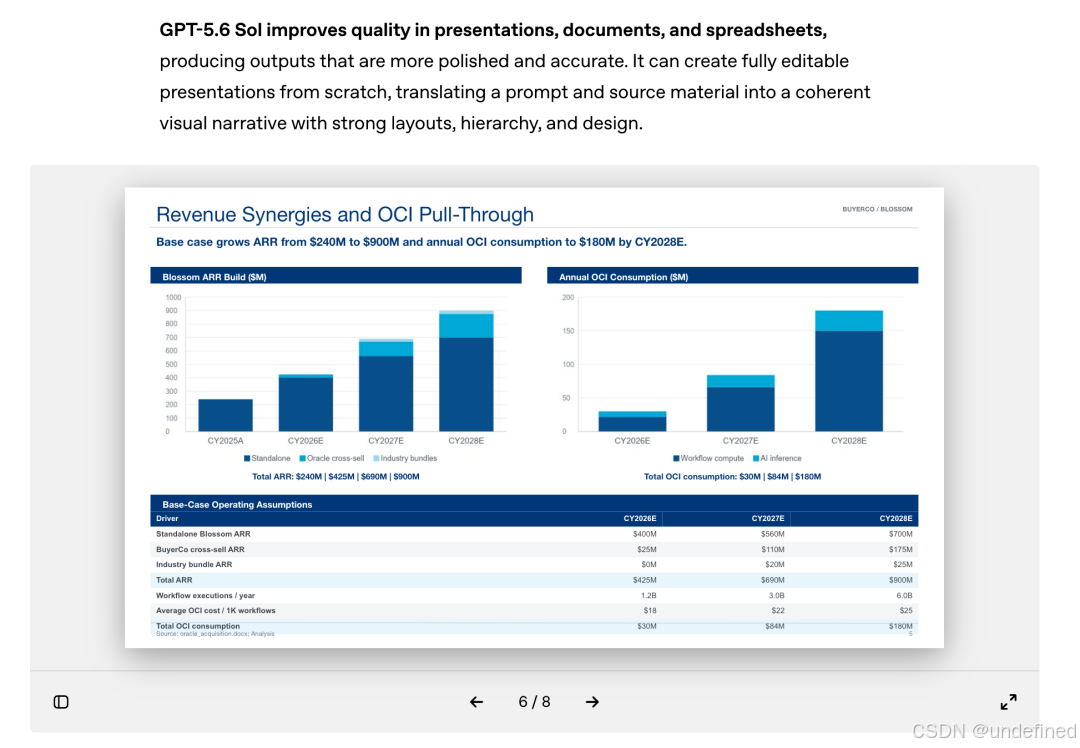This screenshot has width=1080, height=748.
Task: Click the Industry bundle ARR row label
Action: tap(194, 565)
